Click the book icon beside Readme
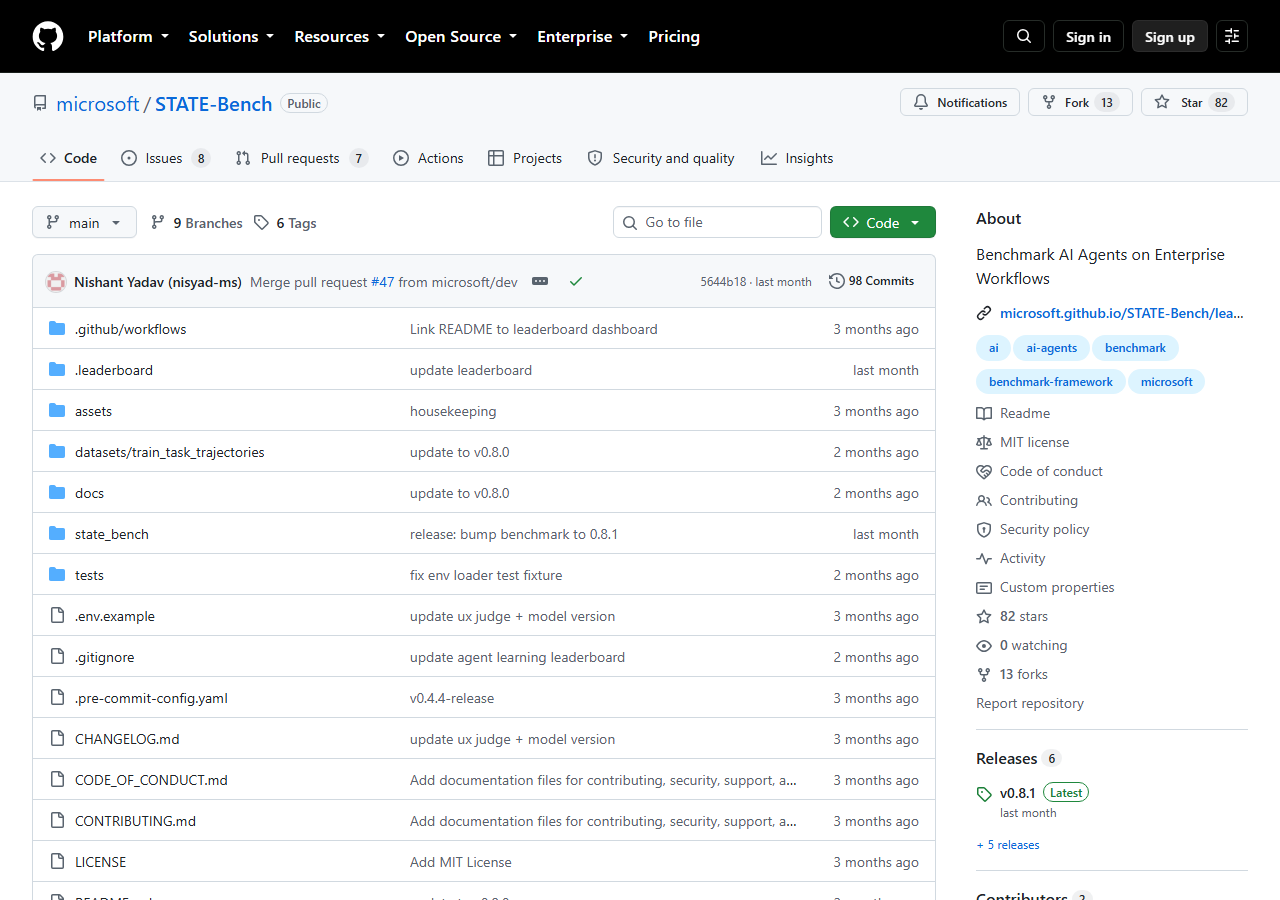The height and width of the screenshot is (900, 1280). [x=984, y=413]
